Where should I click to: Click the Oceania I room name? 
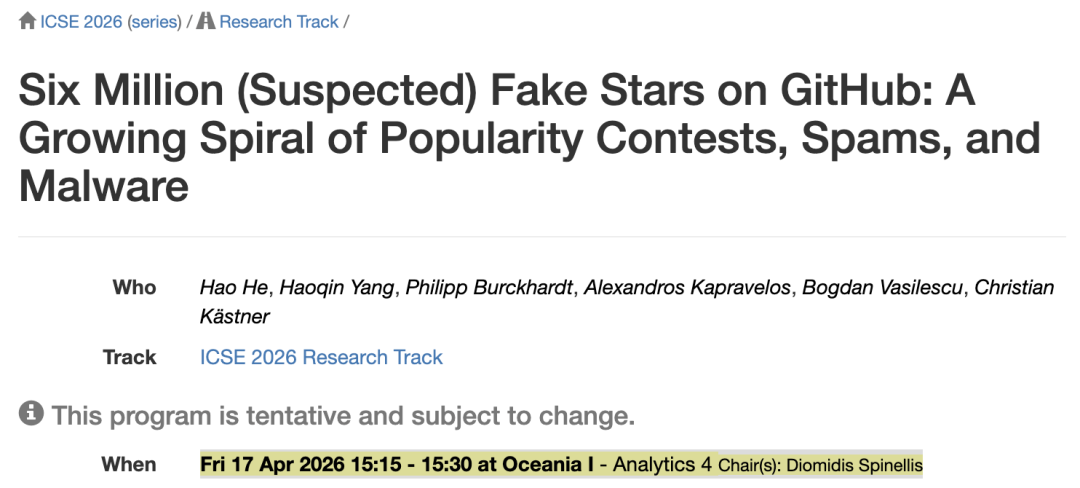pyautogui.click(x=548, y=465)
